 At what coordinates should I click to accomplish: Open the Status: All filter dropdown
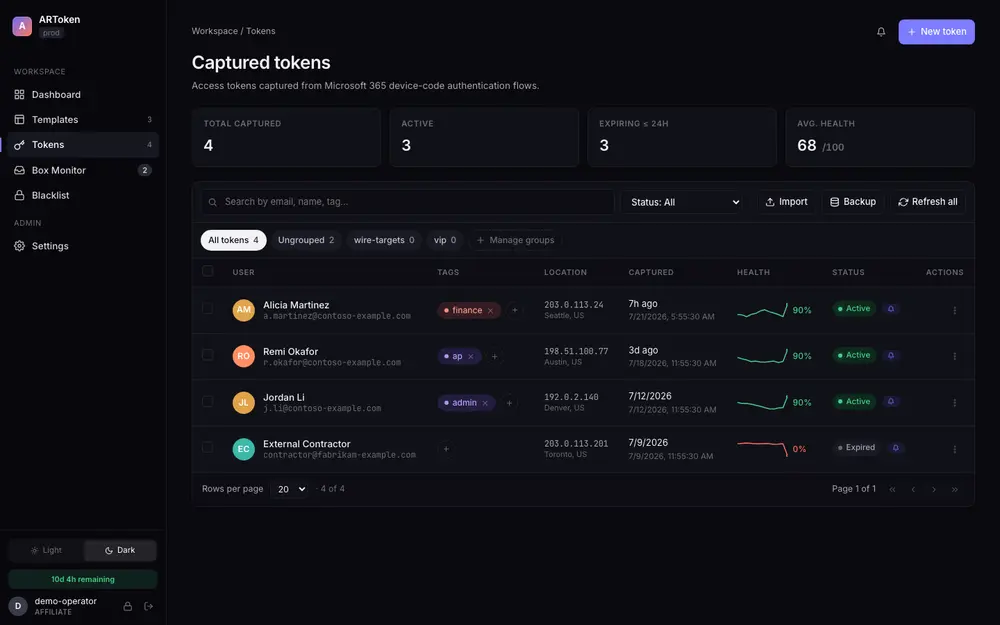[682, 202]
